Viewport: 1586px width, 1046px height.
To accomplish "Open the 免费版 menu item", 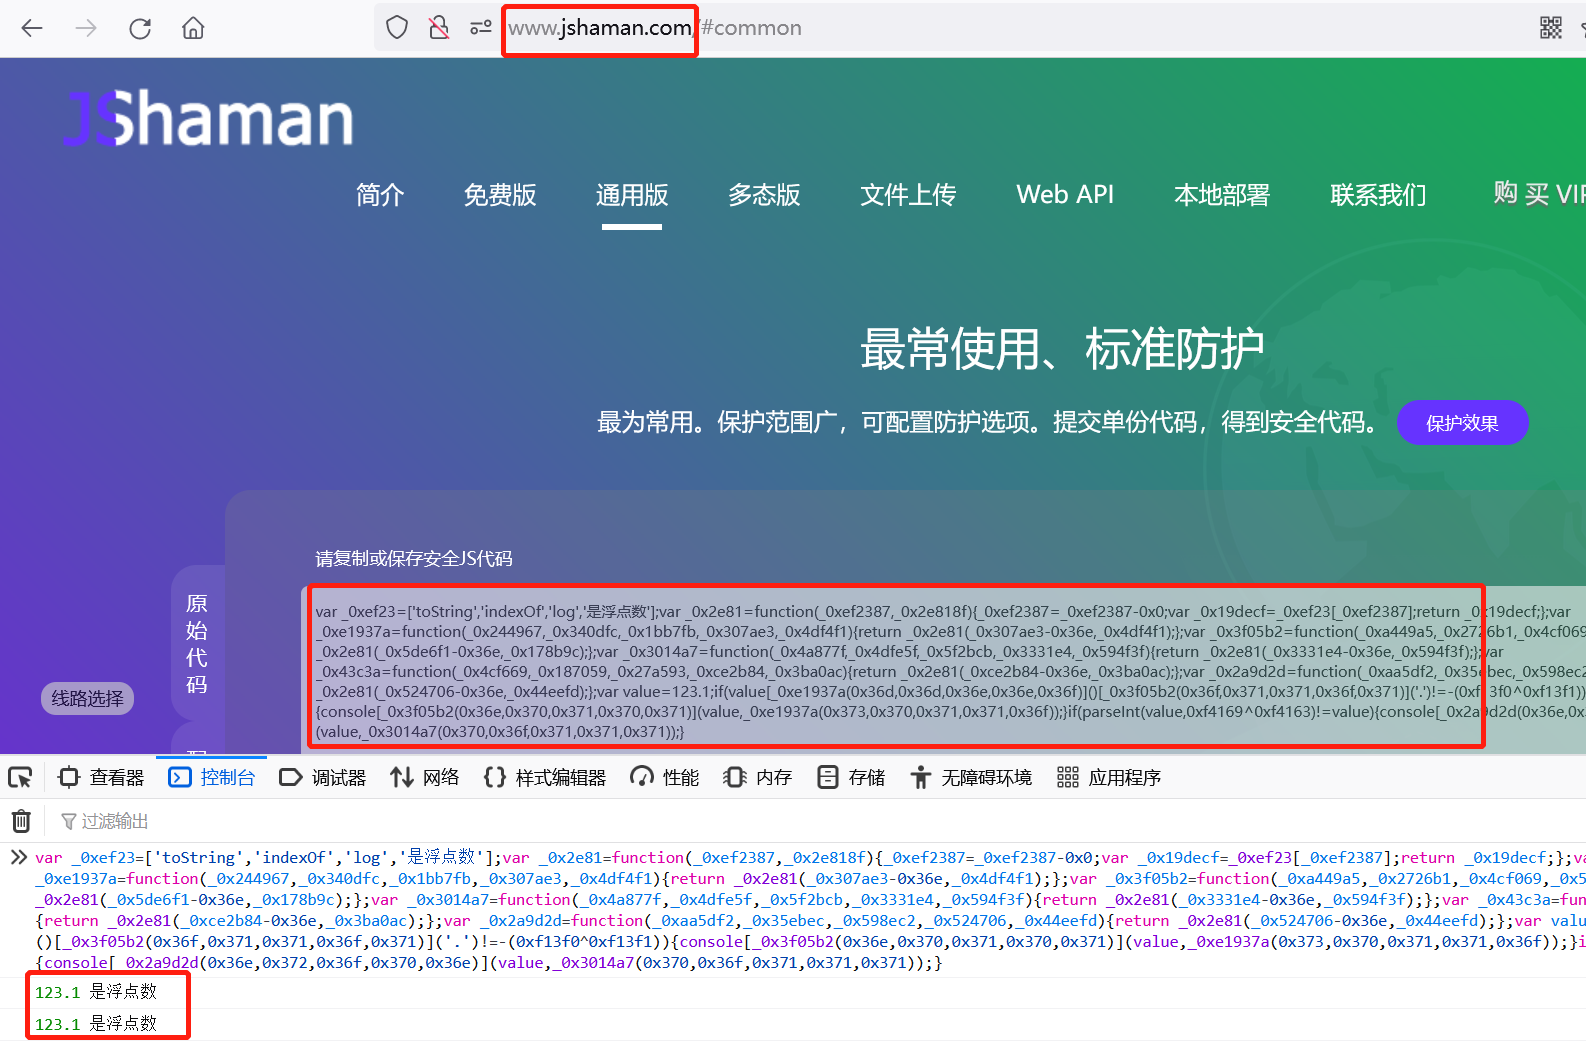I will coord(500,195).
